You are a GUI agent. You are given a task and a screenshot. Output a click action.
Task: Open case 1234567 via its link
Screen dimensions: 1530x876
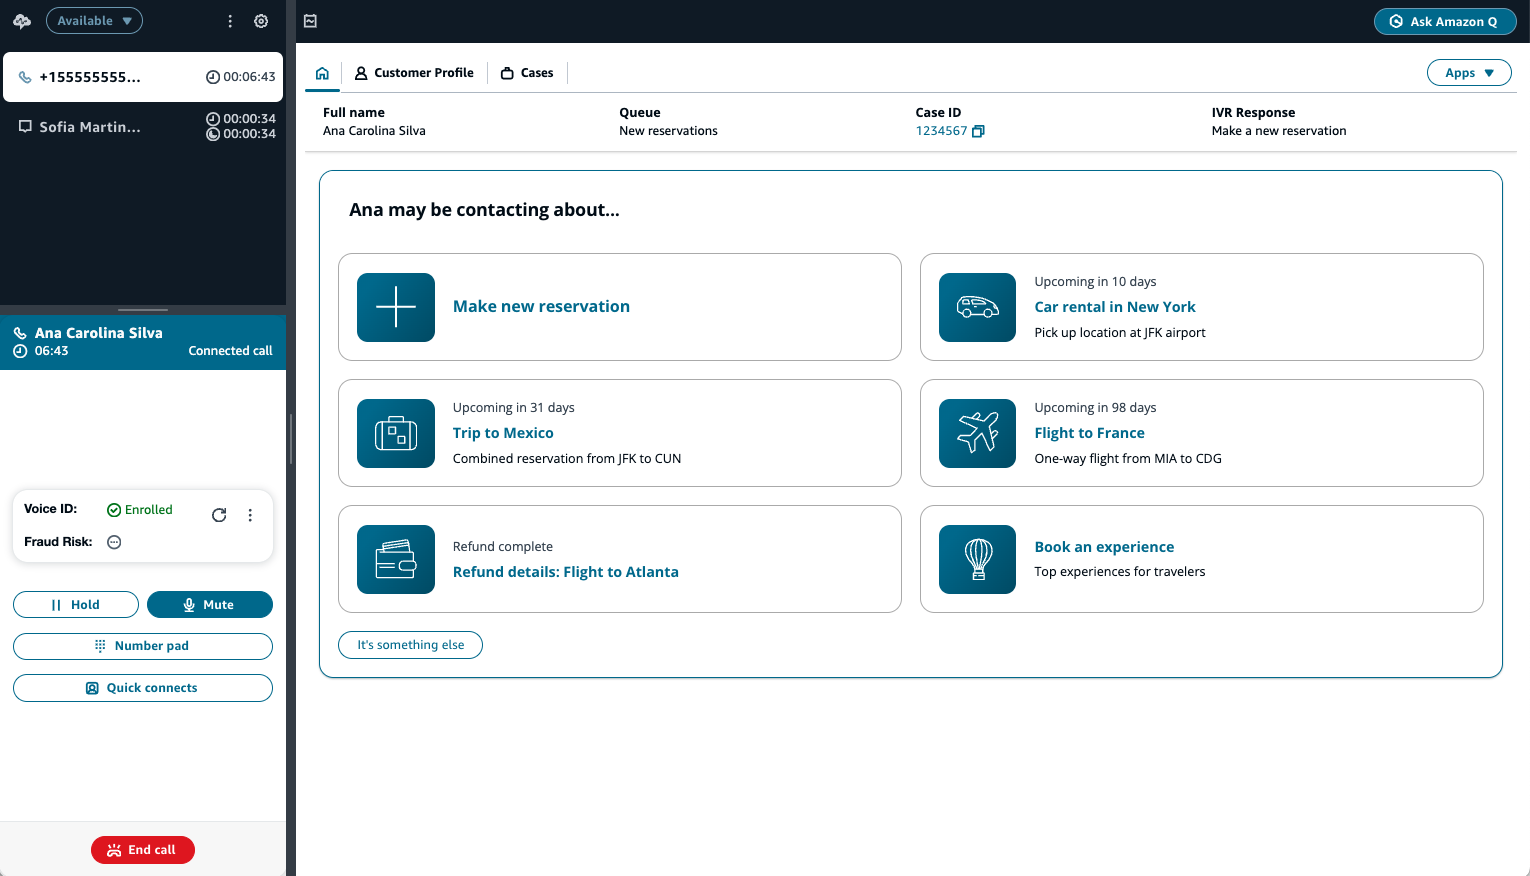(942, 131)
